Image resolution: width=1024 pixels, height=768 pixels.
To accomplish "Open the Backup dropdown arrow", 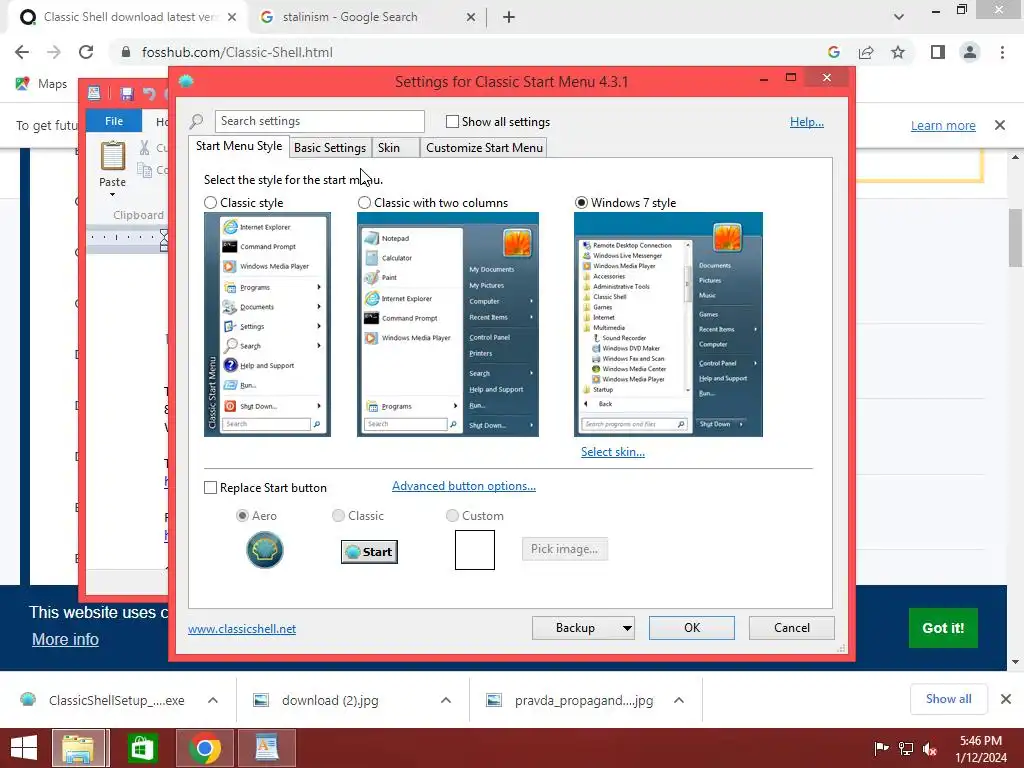I will pyautogui.click(x=627, y=628).
